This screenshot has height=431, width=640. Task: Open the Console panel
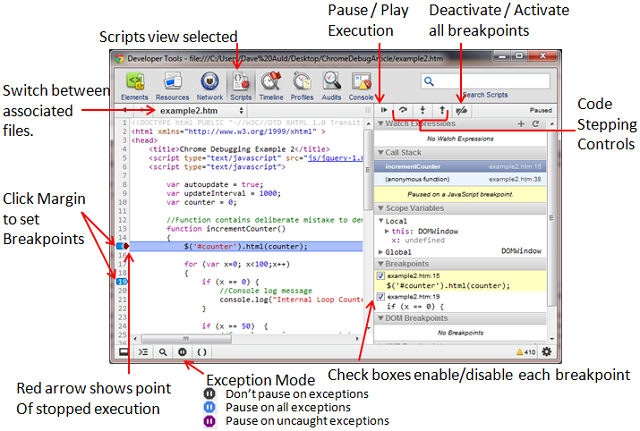[361, 86]
